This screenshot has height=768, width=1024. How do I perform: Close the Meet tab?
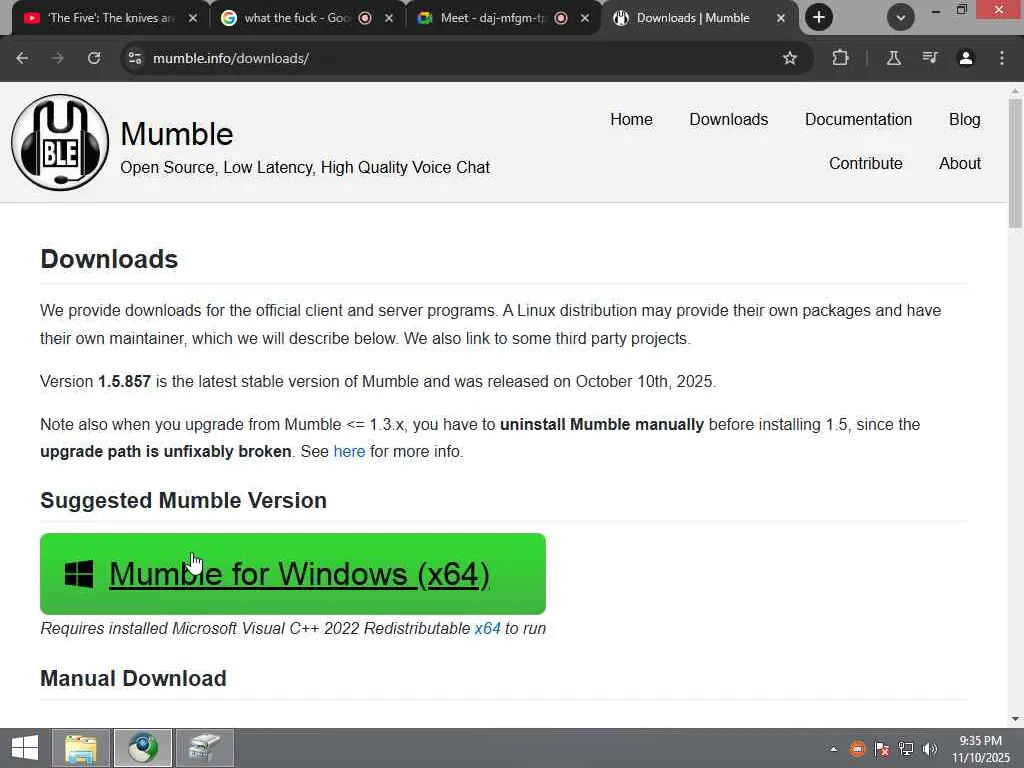click(585, 18)
